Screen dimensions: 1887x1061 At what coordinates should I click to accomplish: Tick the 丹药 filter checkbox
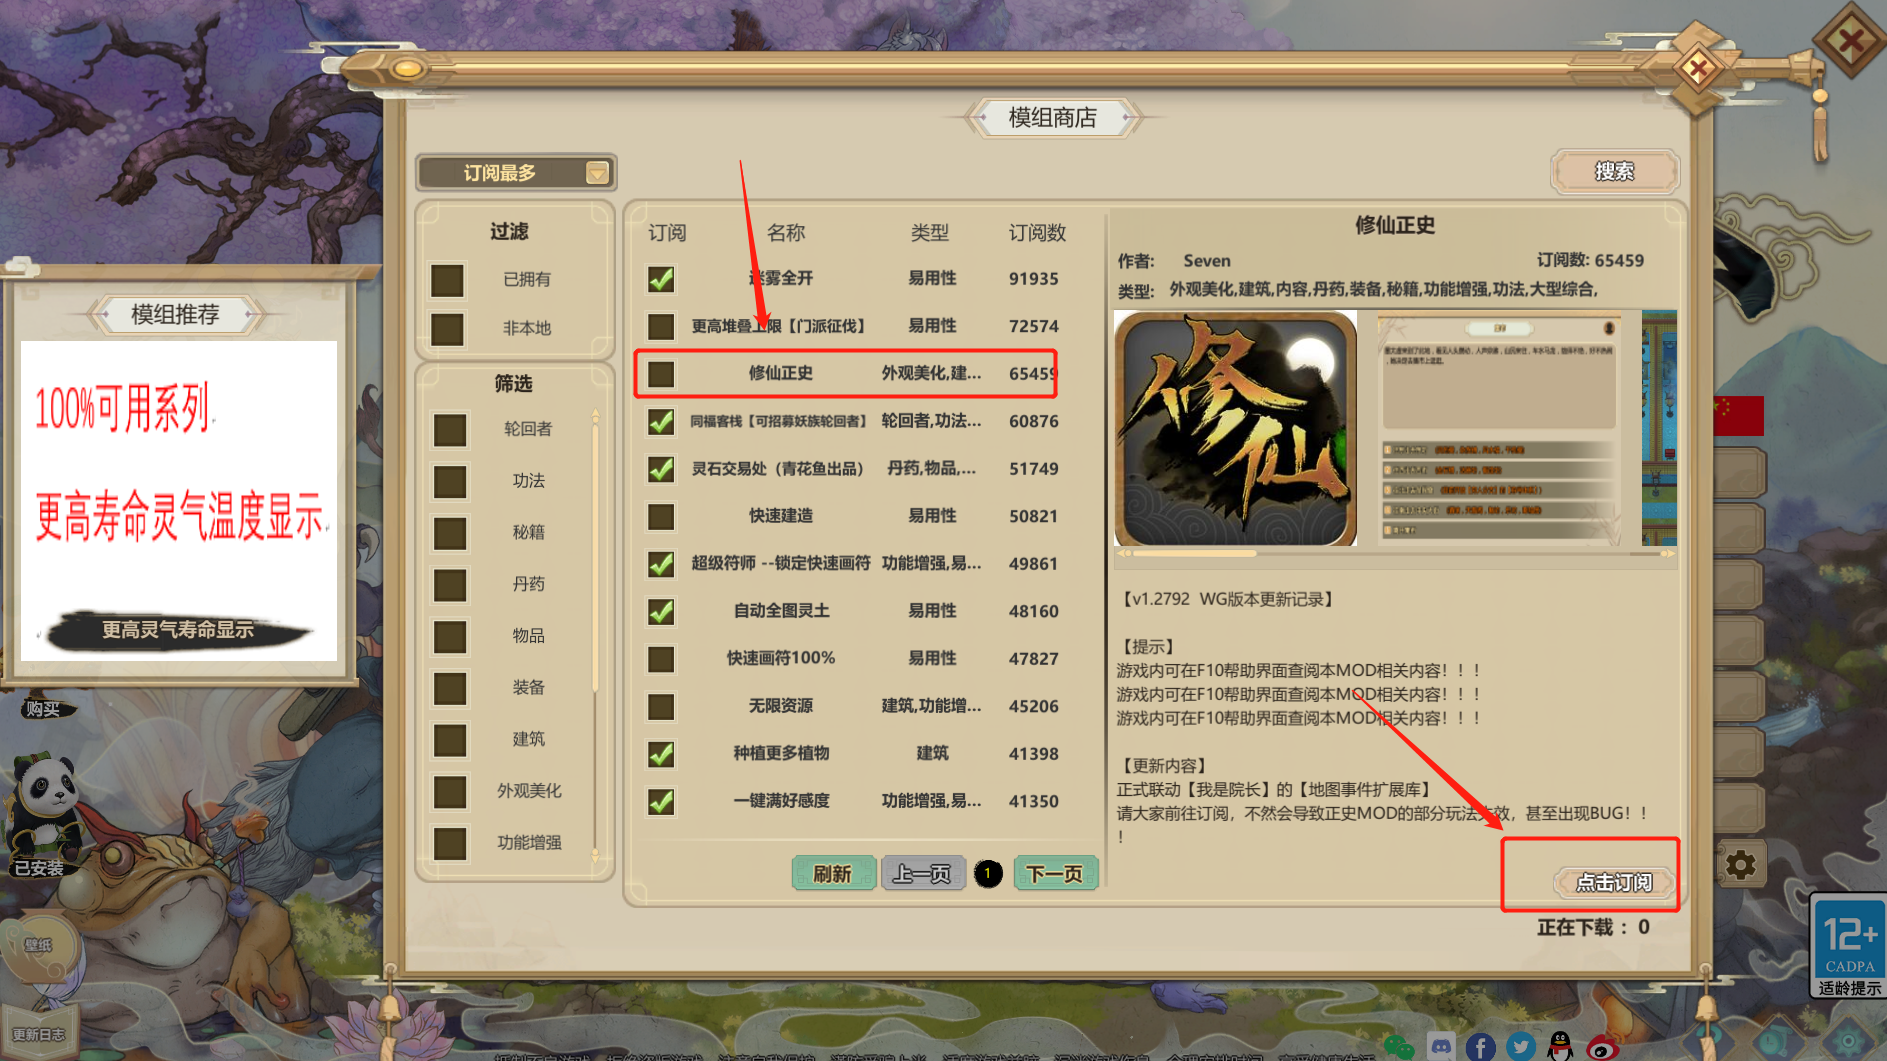pyautogui.click(x=450, y=584)
